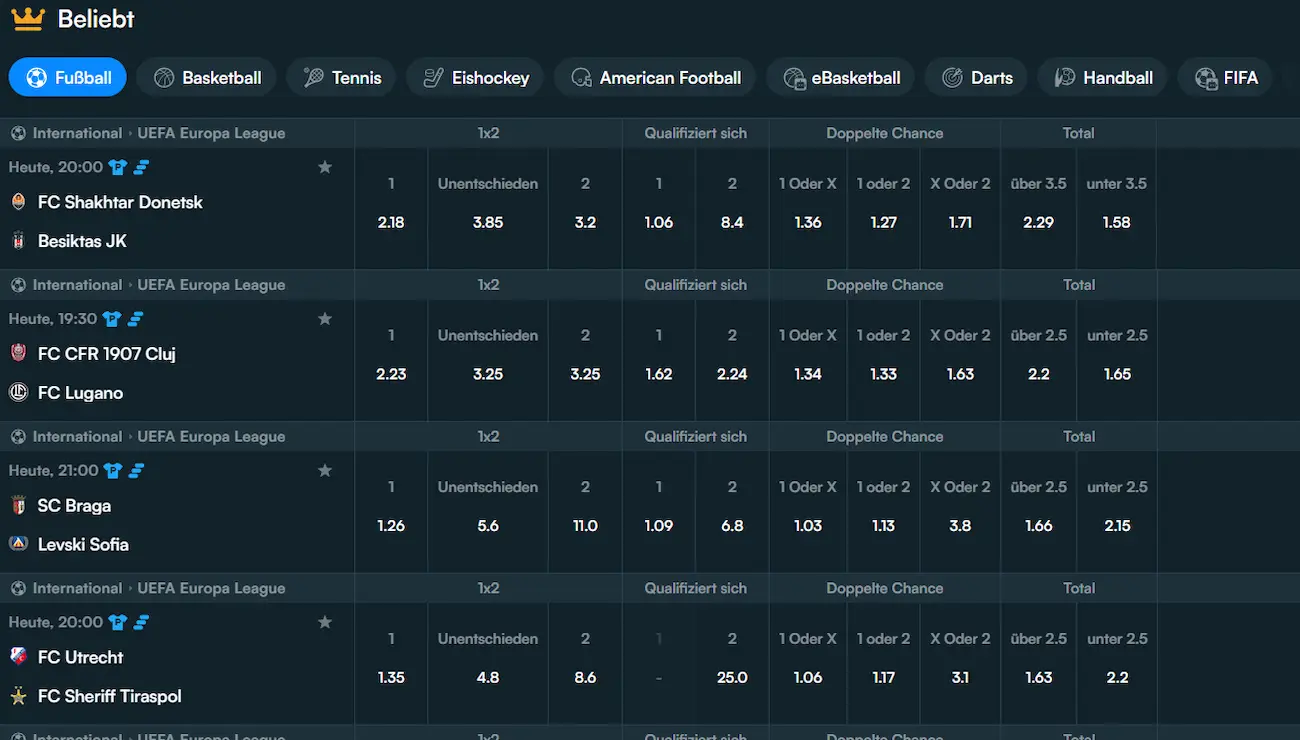This screenshot has width=1300, height=740.
Task: Open the American Football tab
Action: coord(655,77)
